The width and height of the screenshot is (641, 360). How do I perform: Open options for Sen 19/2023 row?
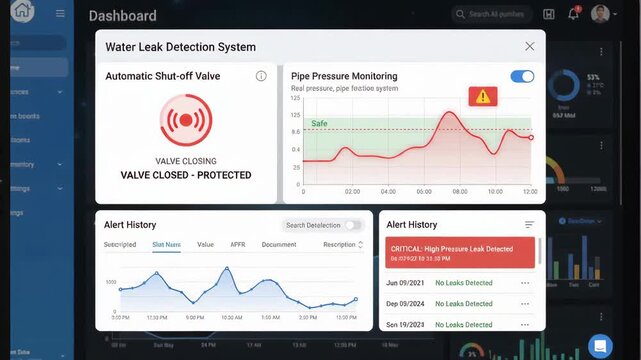point(525,325)
